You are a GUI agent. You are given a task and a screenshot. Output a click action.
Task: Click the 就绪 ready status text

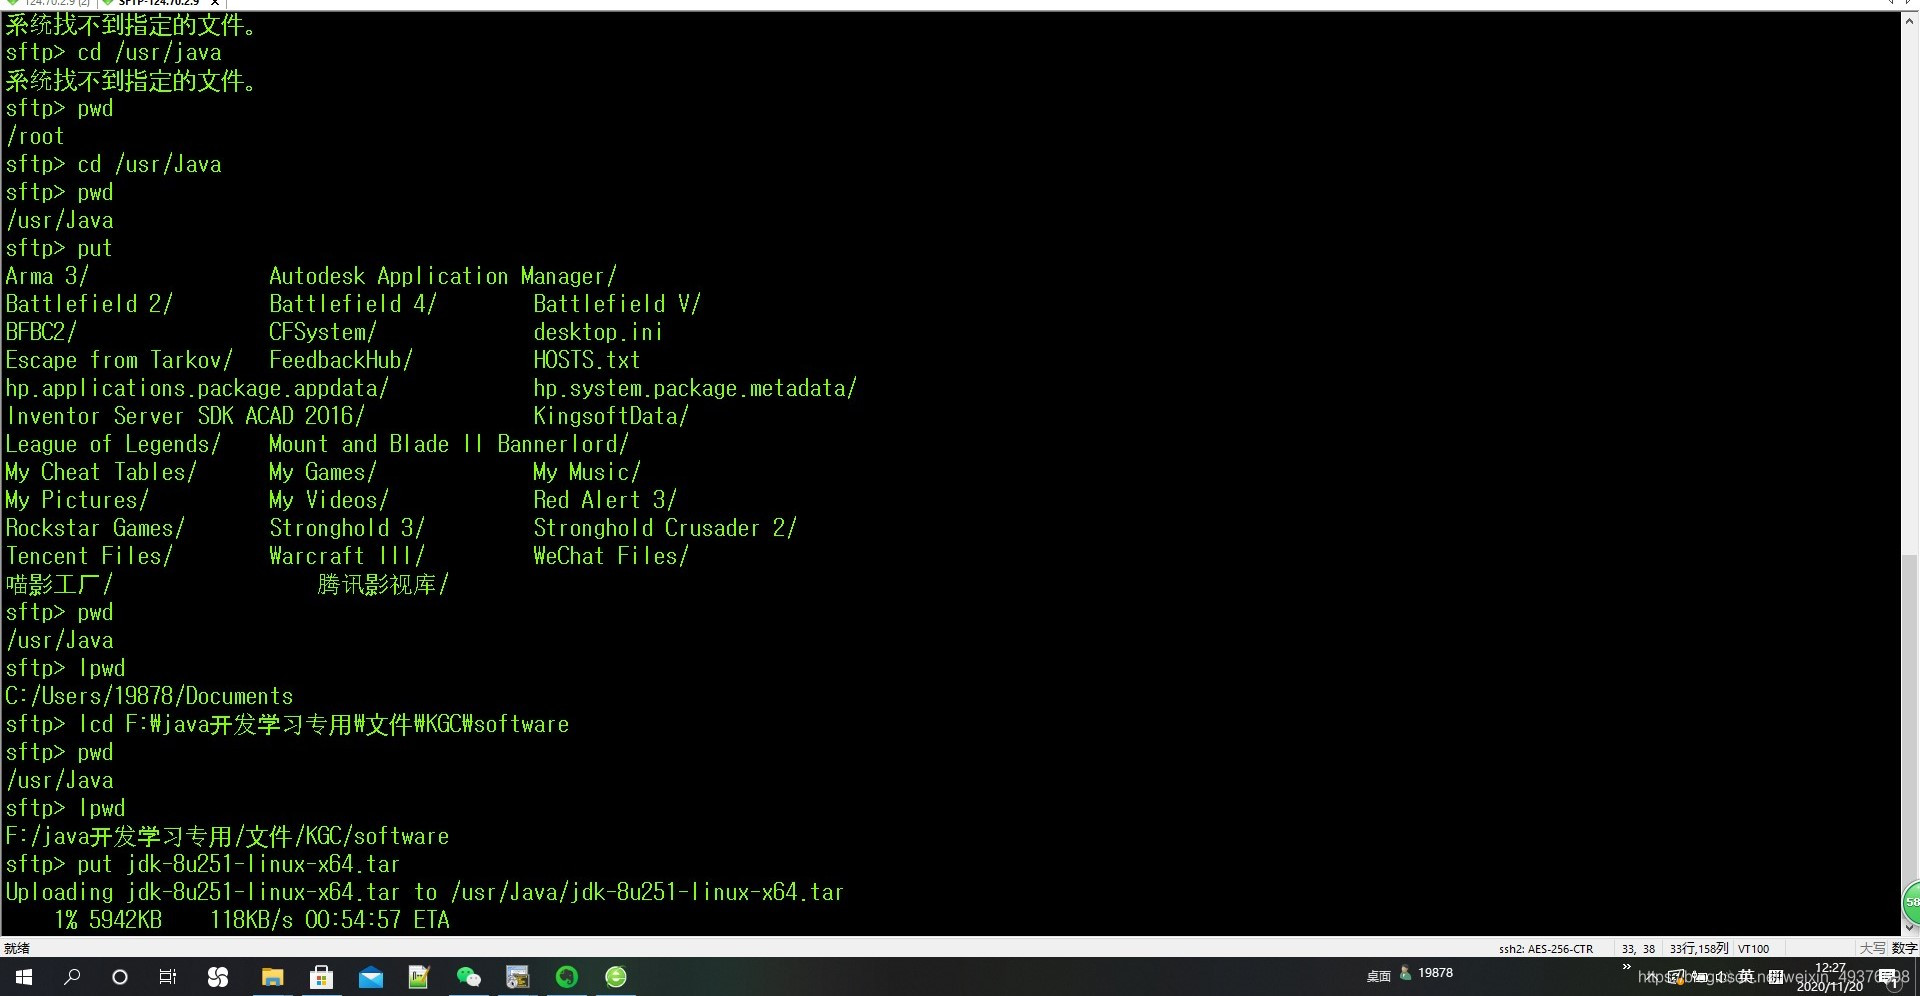[x=17, y=948]
